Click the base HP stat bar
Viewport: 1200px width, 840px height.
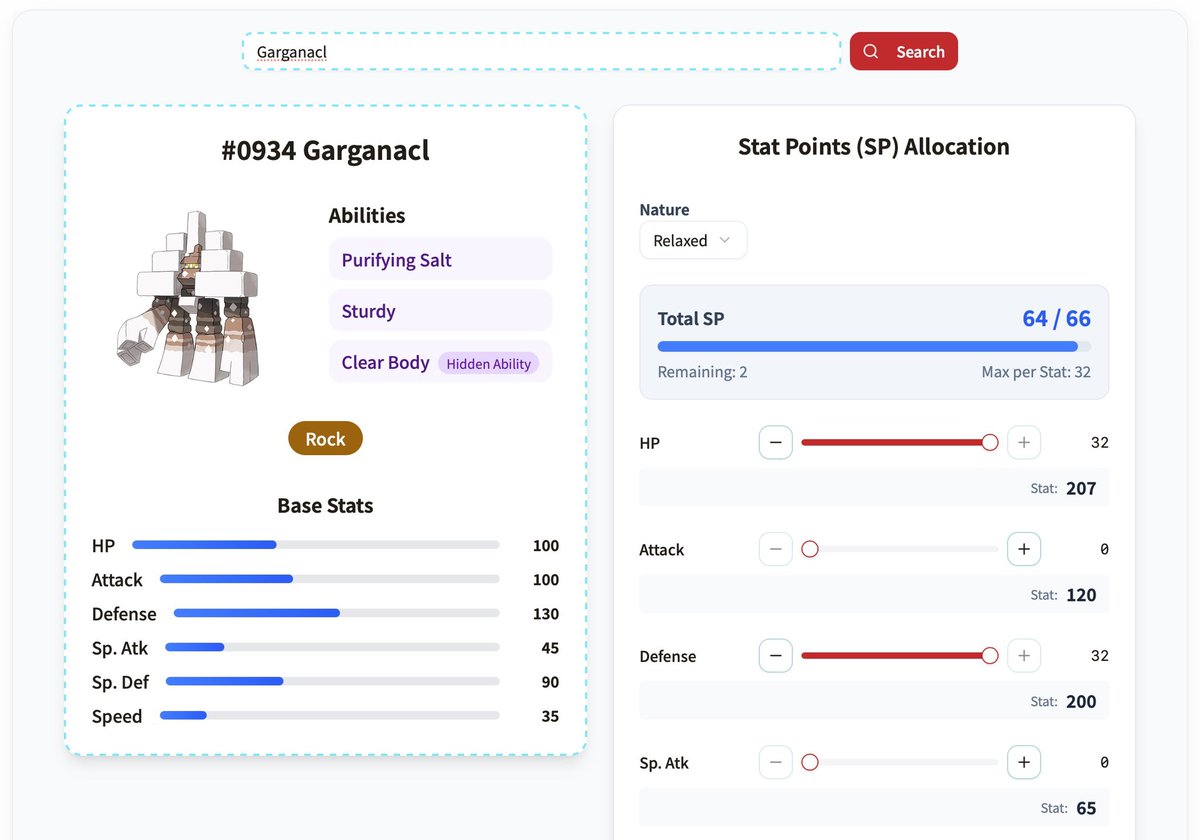tap(316, 545)
